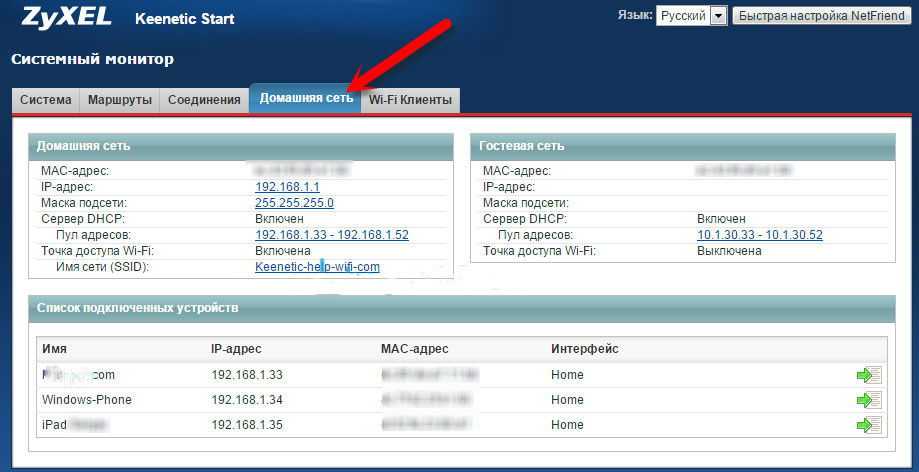Select the Windows-Phone device row name
Viewport: 919px width, 472px height.
86,400
